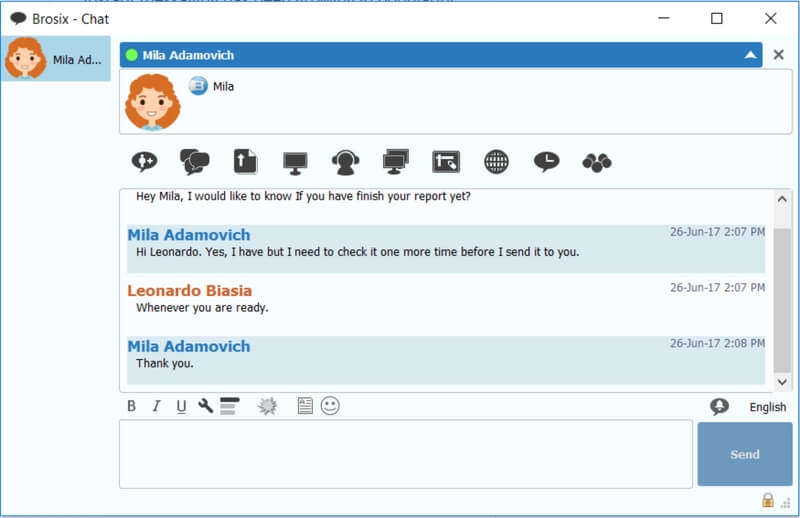Click the group of people icon
800x518 pixels.
597,162
